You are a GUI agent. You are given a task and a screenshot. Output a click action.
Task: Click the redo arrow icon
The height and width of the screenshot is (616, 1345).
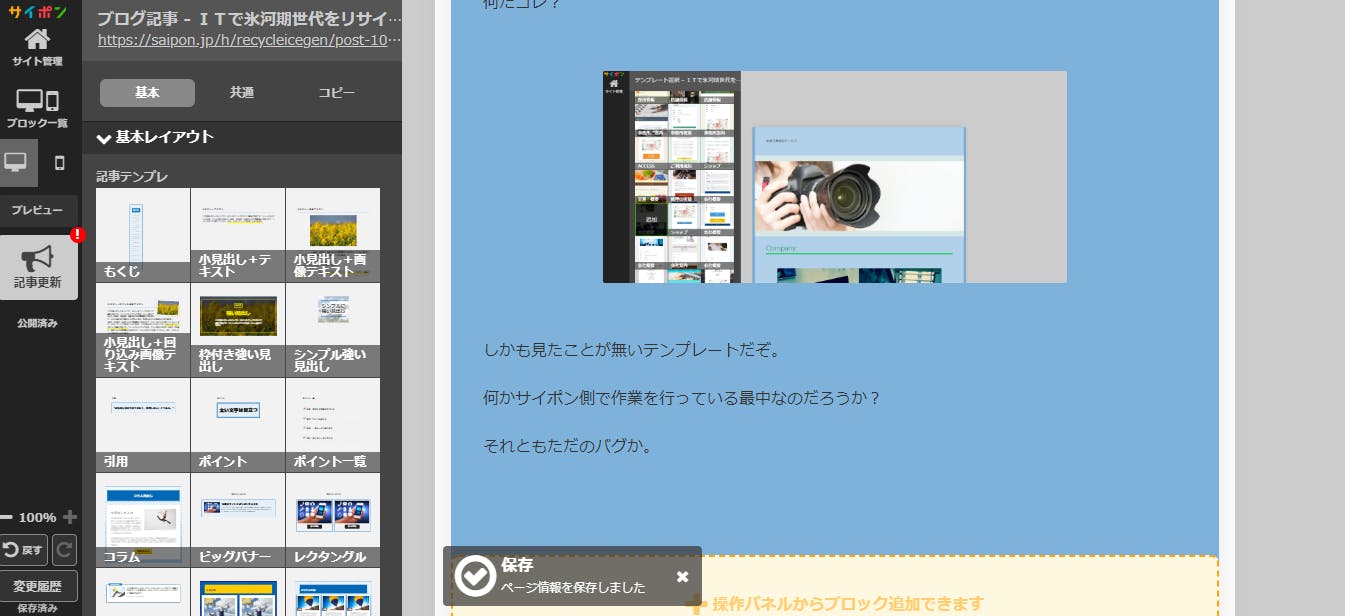click(64, 550)
